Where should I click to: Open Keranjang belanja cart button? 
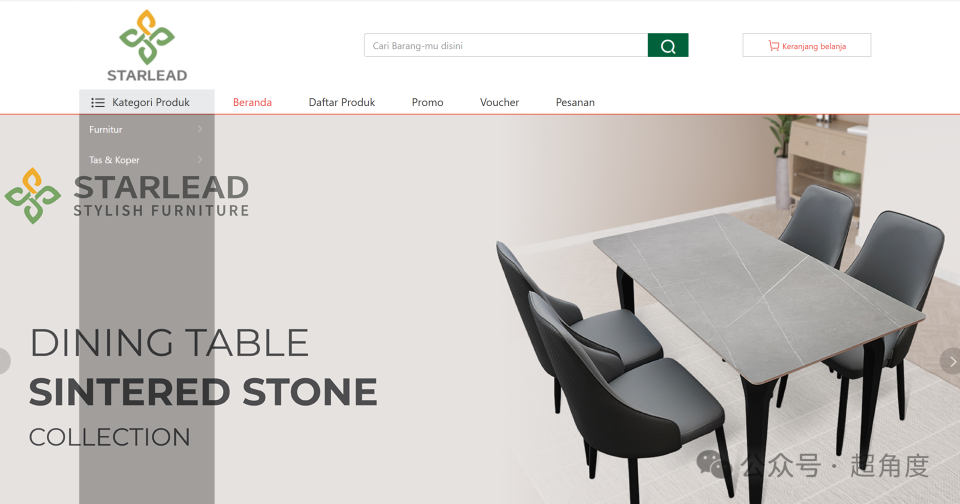pyautogui.click(x=807, y=45)
